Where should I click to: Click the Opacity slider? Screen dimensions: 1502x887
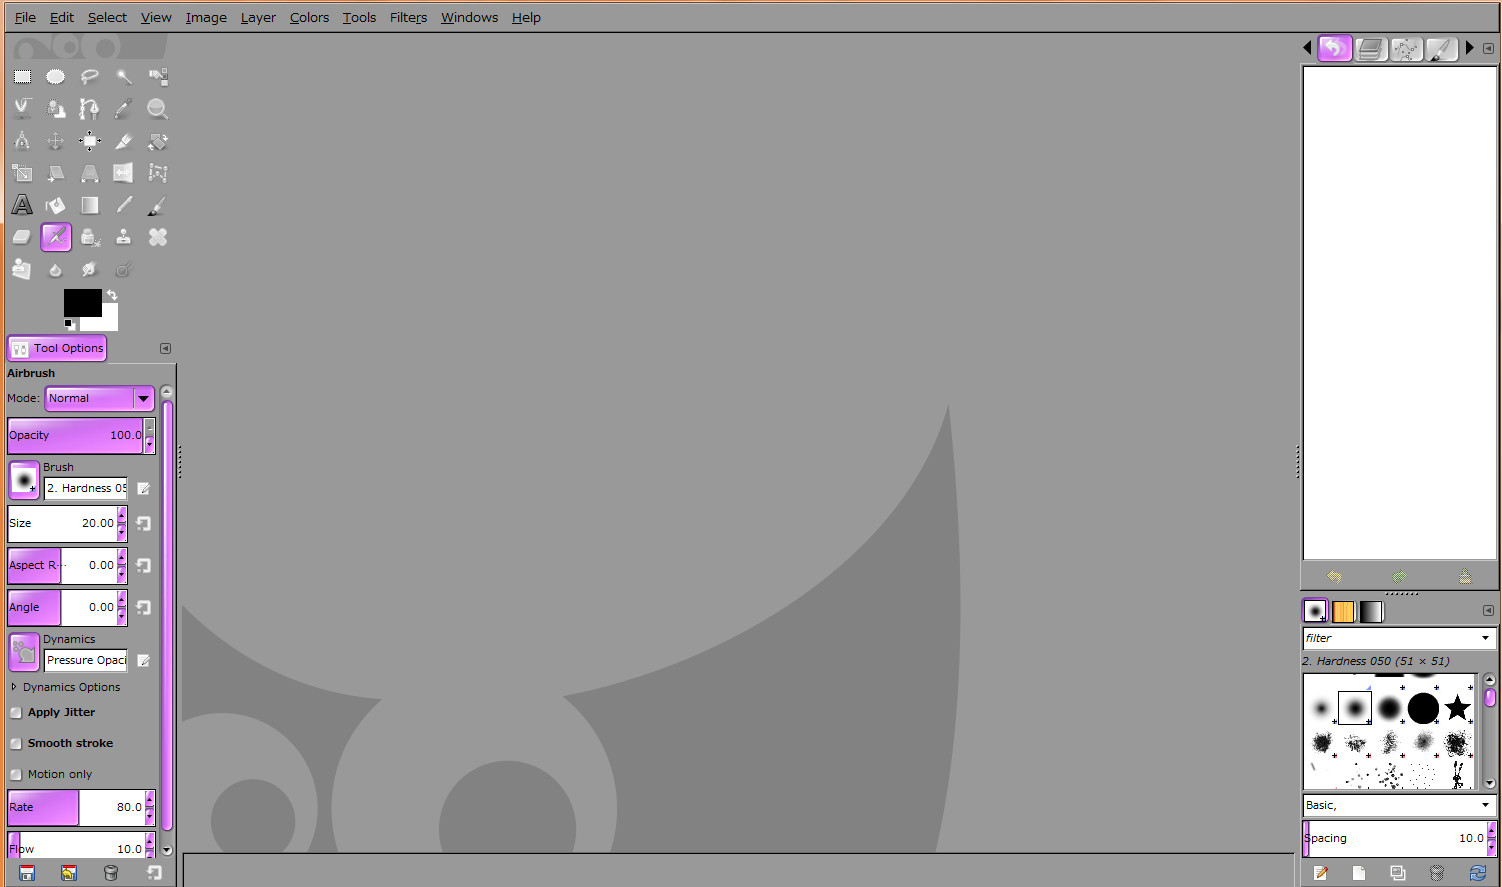click(75, 435)
